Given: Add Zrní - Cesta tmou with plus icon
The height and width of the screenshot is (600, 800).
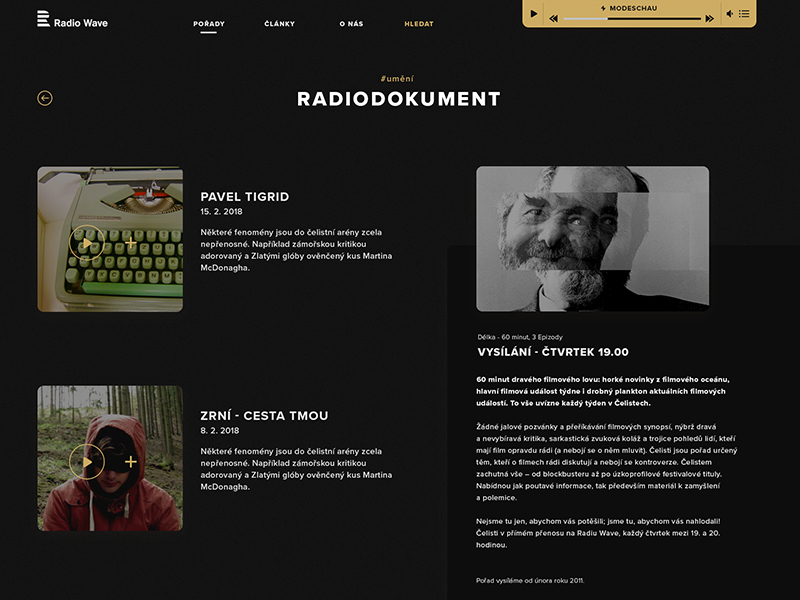Looking at the screenshot, I should coord(131,461).
